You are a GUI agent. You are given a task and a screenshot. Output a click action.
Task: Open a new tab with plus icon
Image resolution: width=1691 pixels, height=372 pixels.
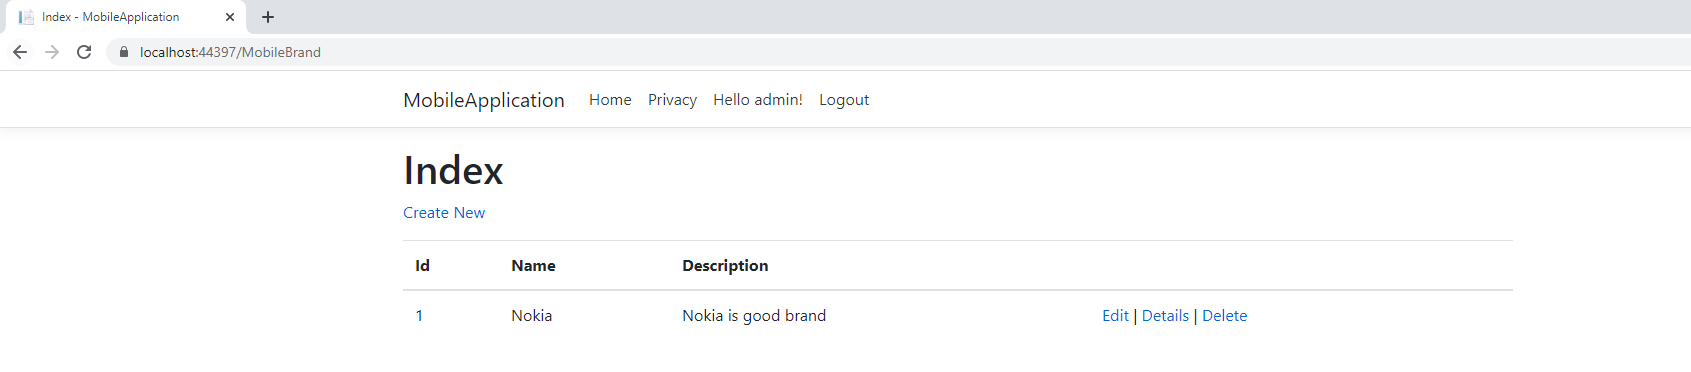268,17
